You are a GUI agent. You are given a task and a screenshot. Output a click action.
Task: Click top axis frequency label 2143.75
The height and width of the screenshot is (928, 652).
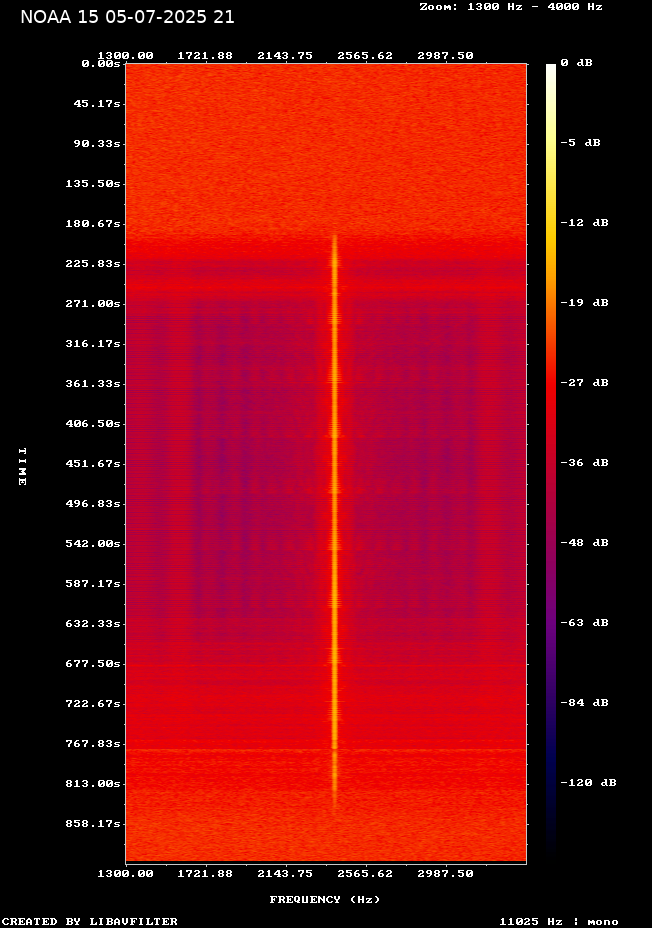coord(285,56)
